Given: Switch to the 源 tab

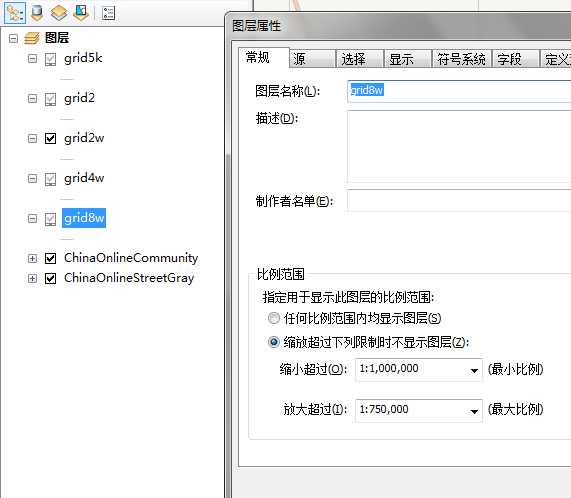Looking at the screenshot, I should point(312,59).
